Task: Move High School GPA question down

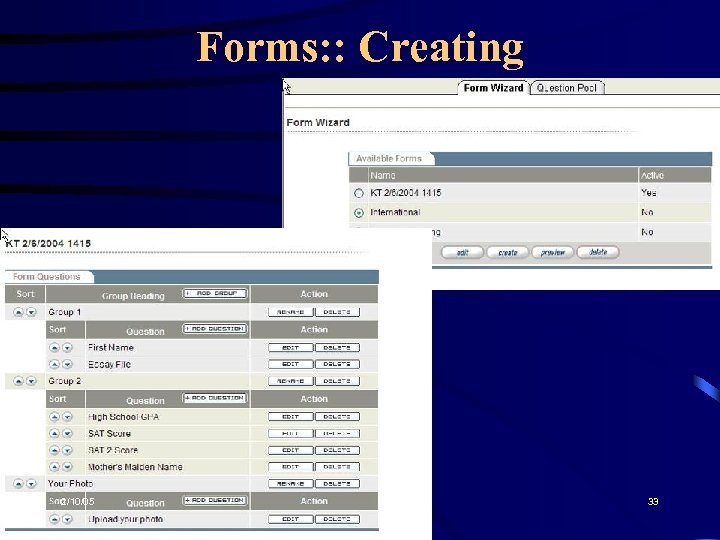Action: tap(68, 417)
